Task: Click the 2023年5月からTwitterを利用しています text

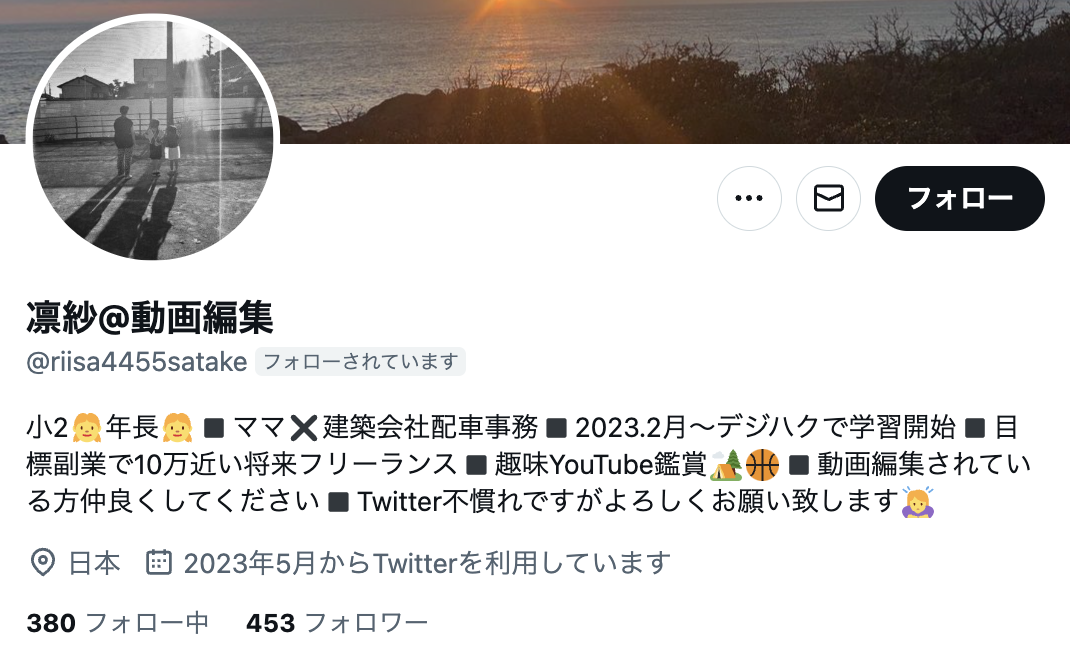Action: [427, 563]
